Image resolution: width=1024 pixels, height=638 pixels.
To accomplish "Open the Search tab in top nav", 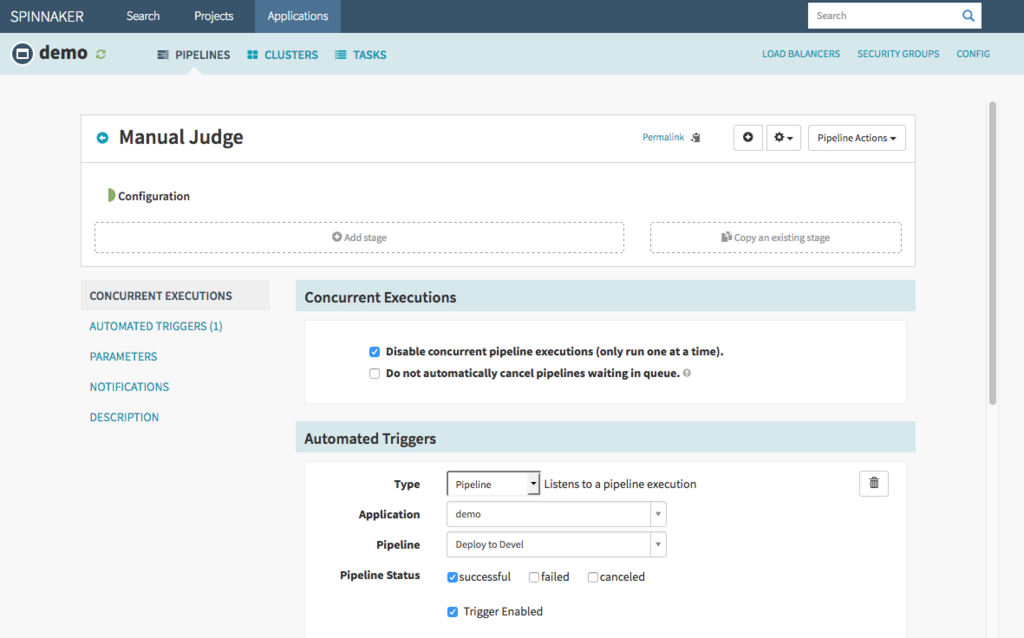I will [x=143, y=16].
